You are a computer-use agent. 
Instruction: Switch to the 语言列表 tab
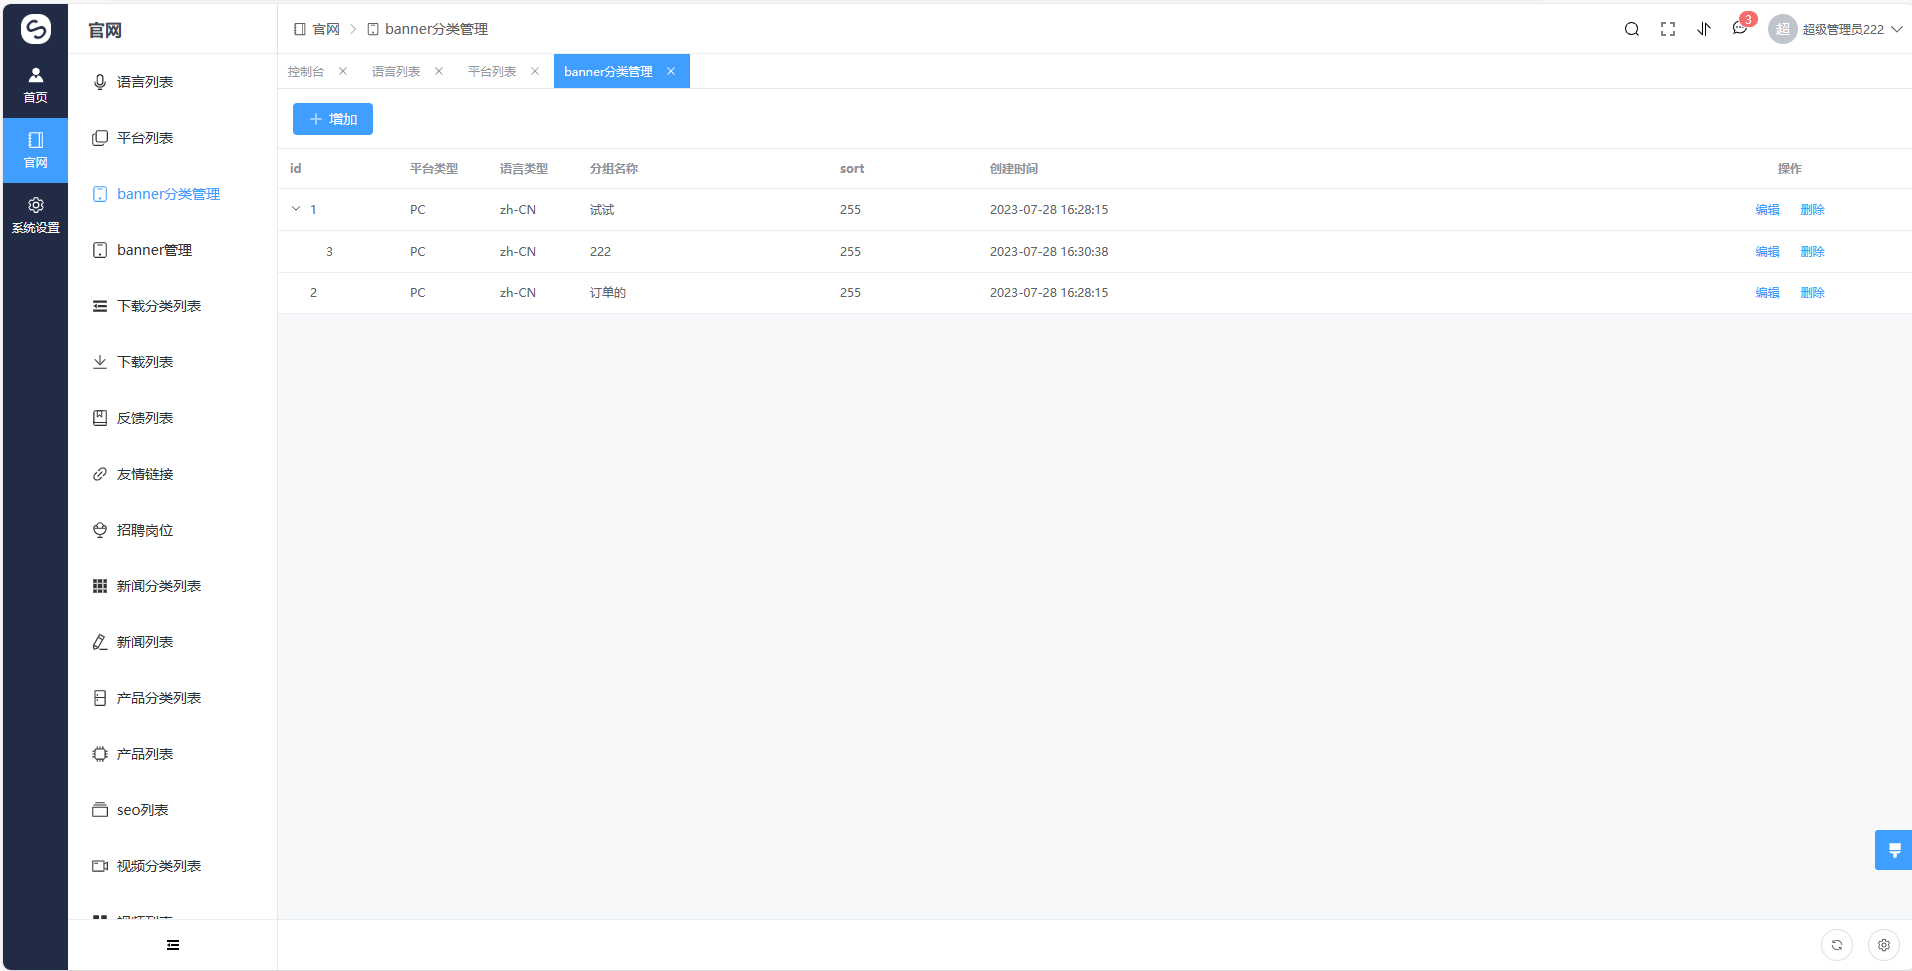tap(396, 71)
